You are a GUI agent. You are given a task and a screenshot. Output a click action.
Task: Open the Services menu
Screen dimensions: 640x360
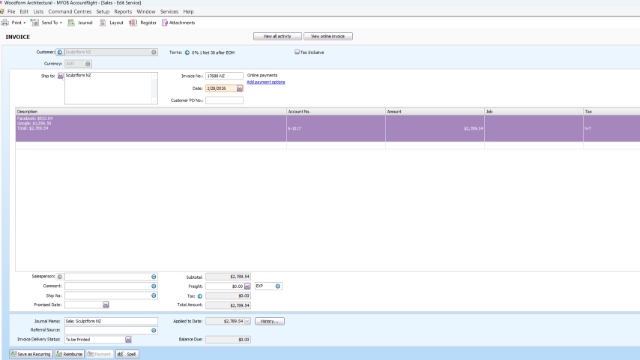[x=169, y=11]
